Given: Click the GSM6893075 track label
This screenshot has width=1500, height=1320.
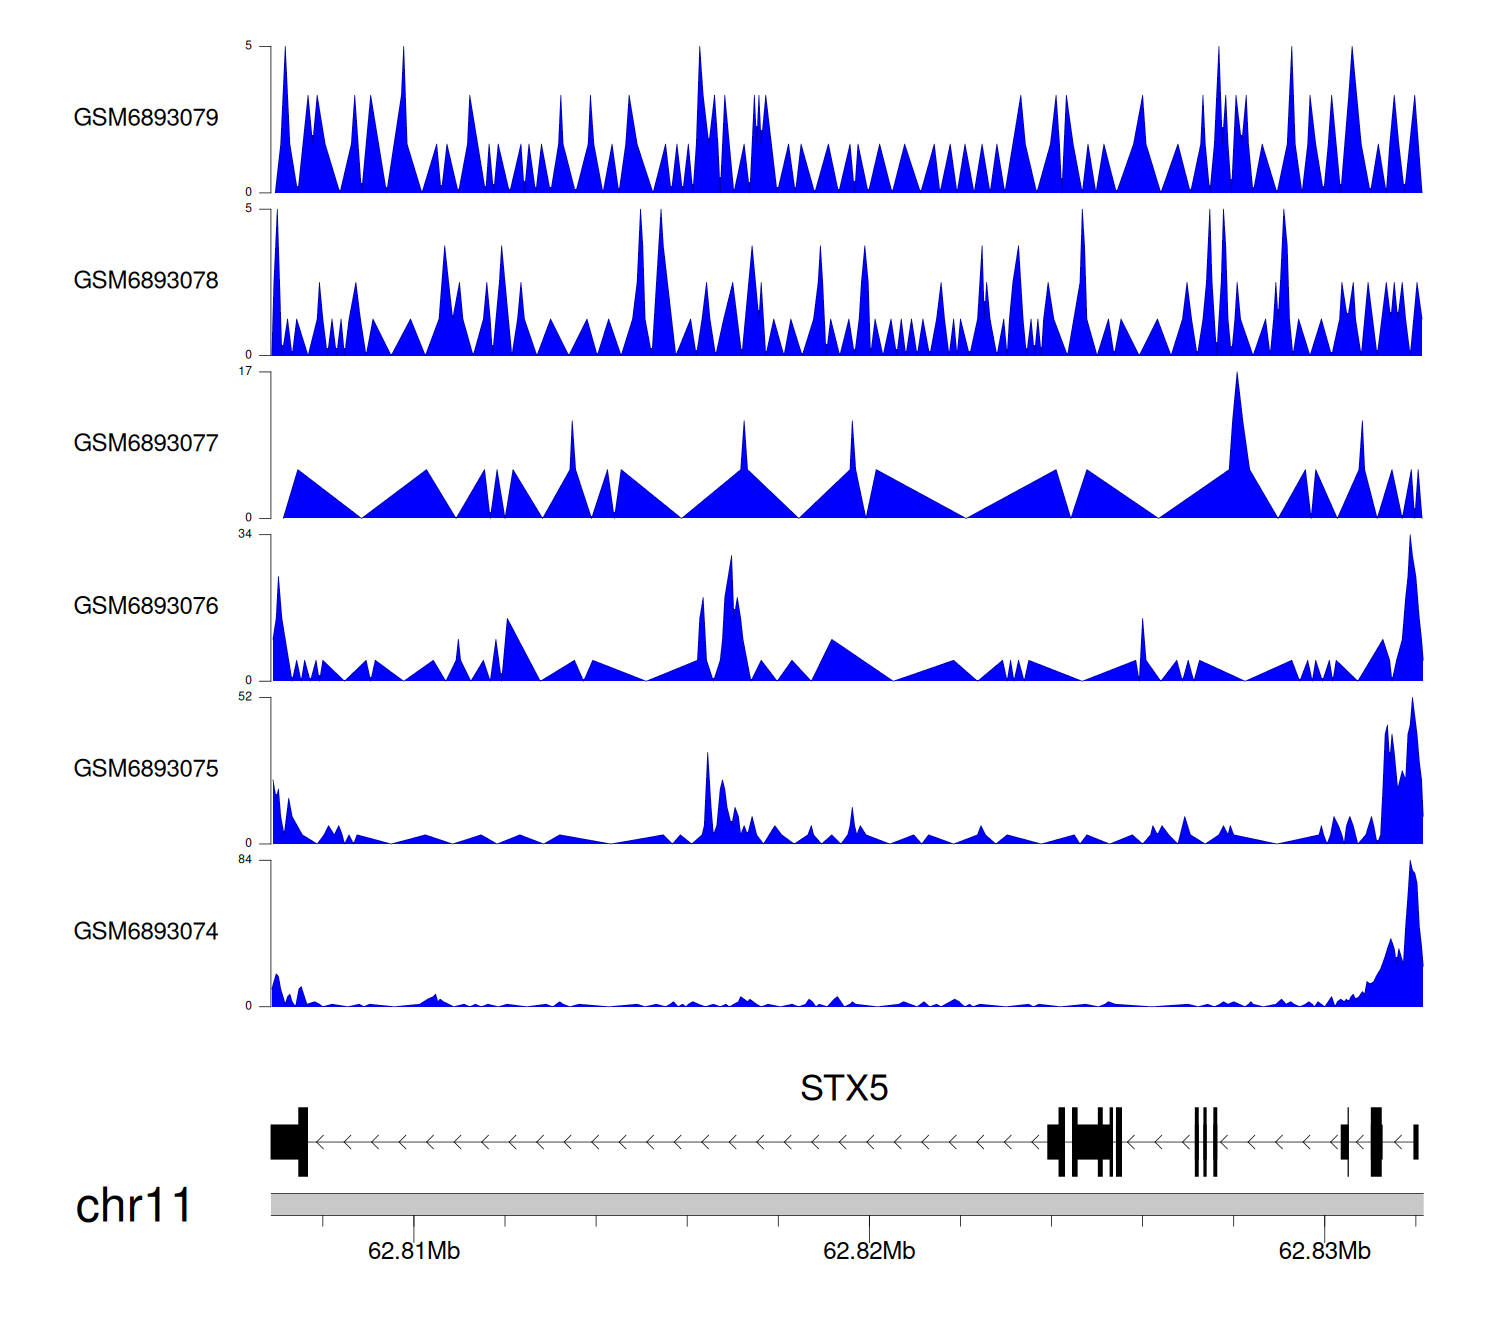Looking at the screenshot, I should (146, 769).
